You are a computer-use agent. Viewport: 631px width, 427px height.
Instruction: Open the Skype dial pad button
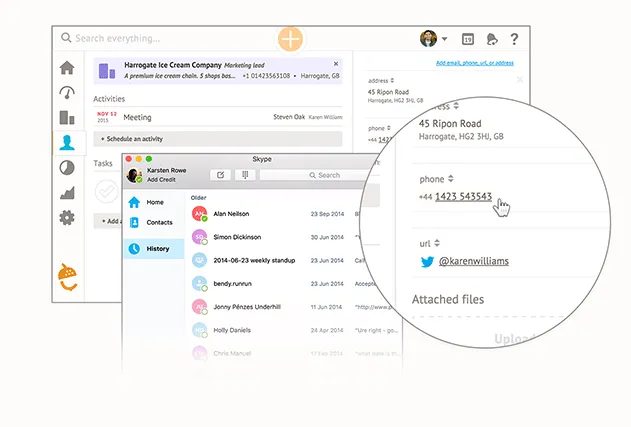point(245,175)
